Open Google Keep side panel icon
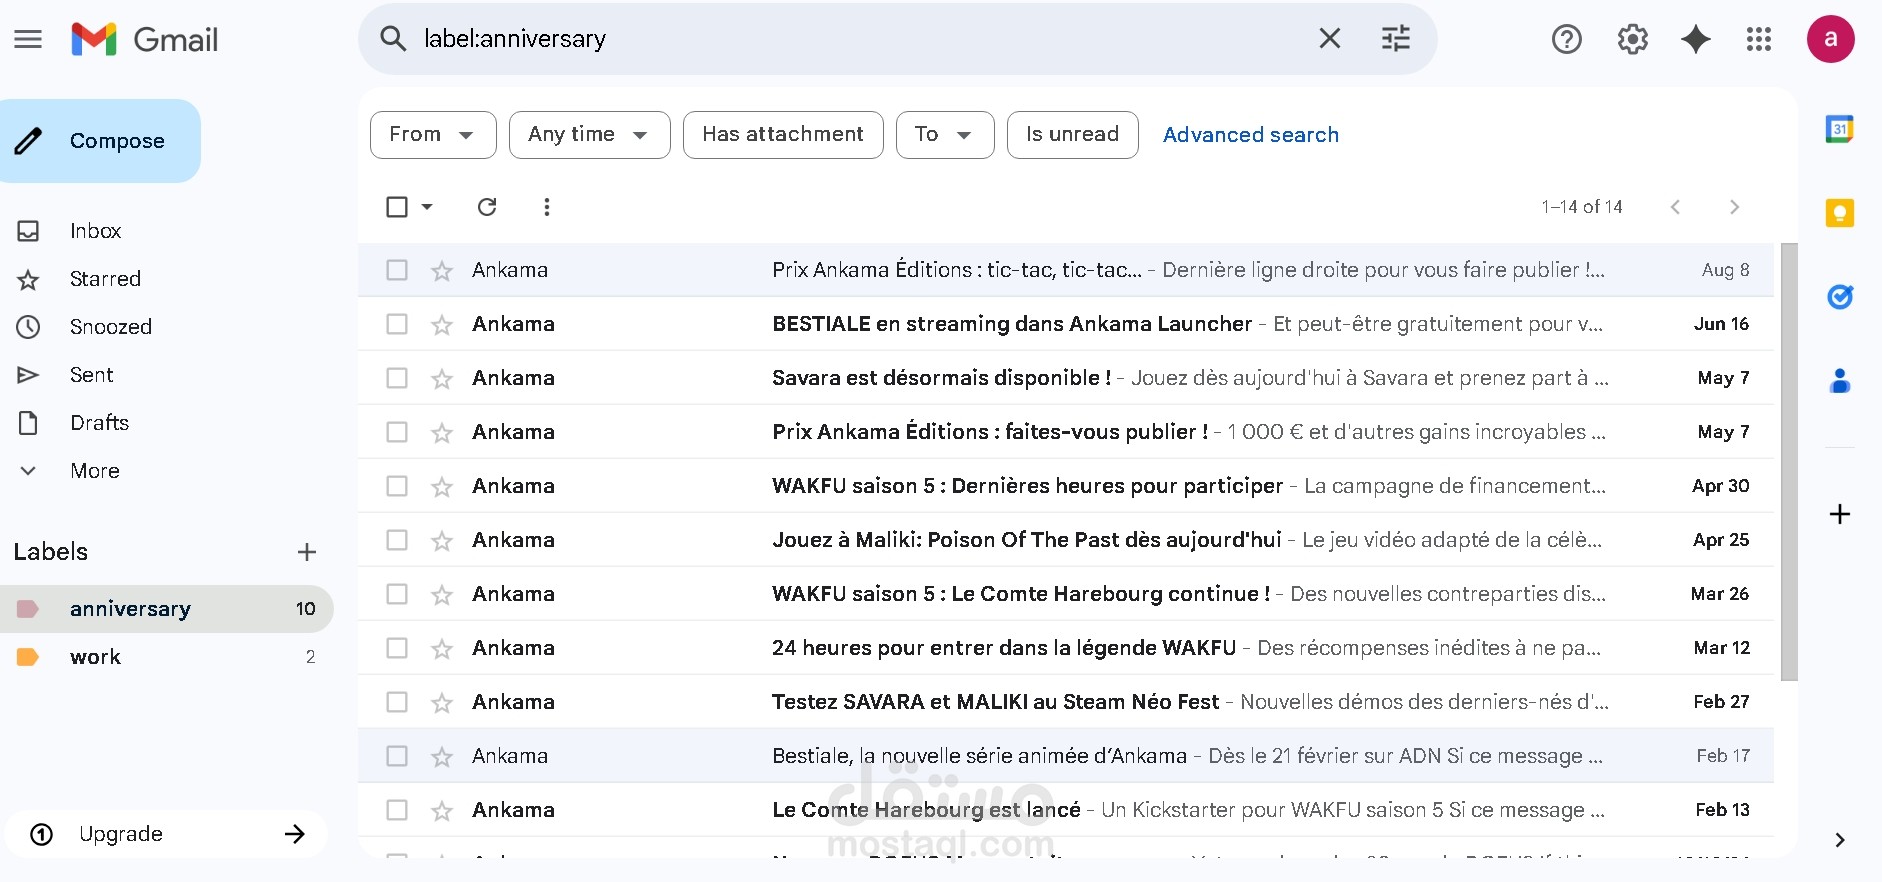This screenshot has width=1882, height=882. pos(1840,213)
